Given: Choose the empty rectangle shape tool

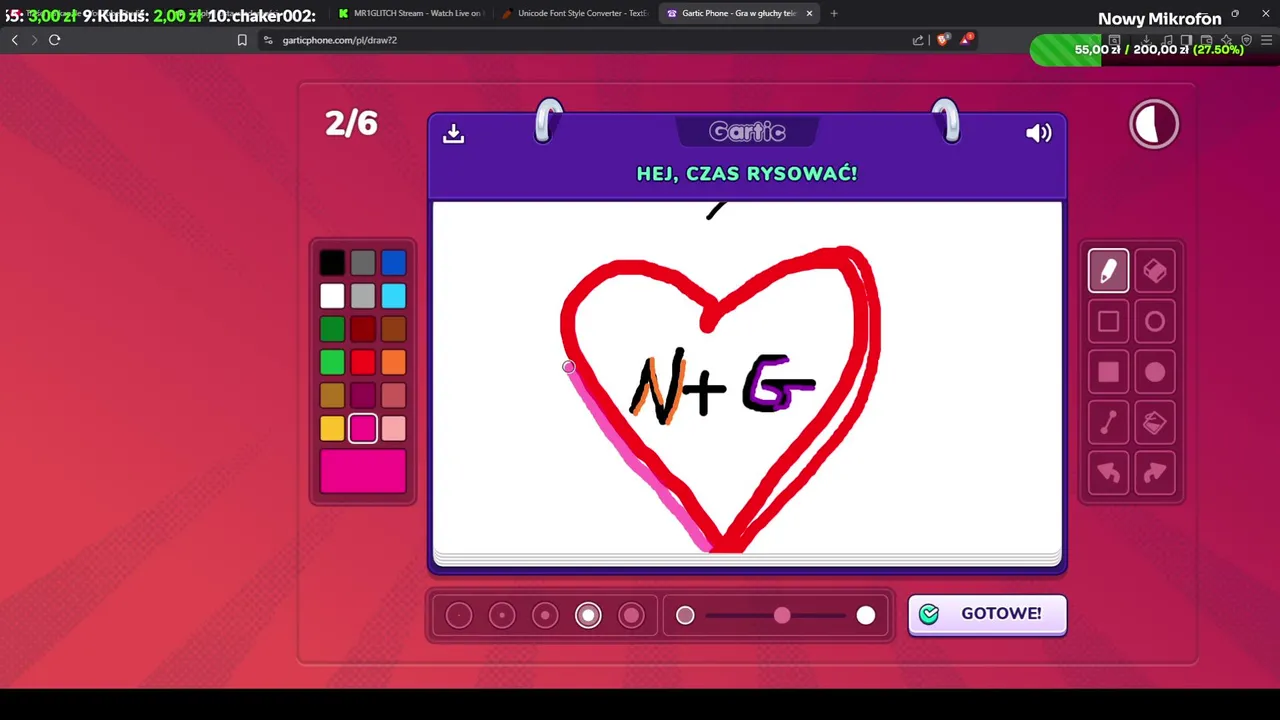Looking at the screenshot, I should [x=1108, y=322].
